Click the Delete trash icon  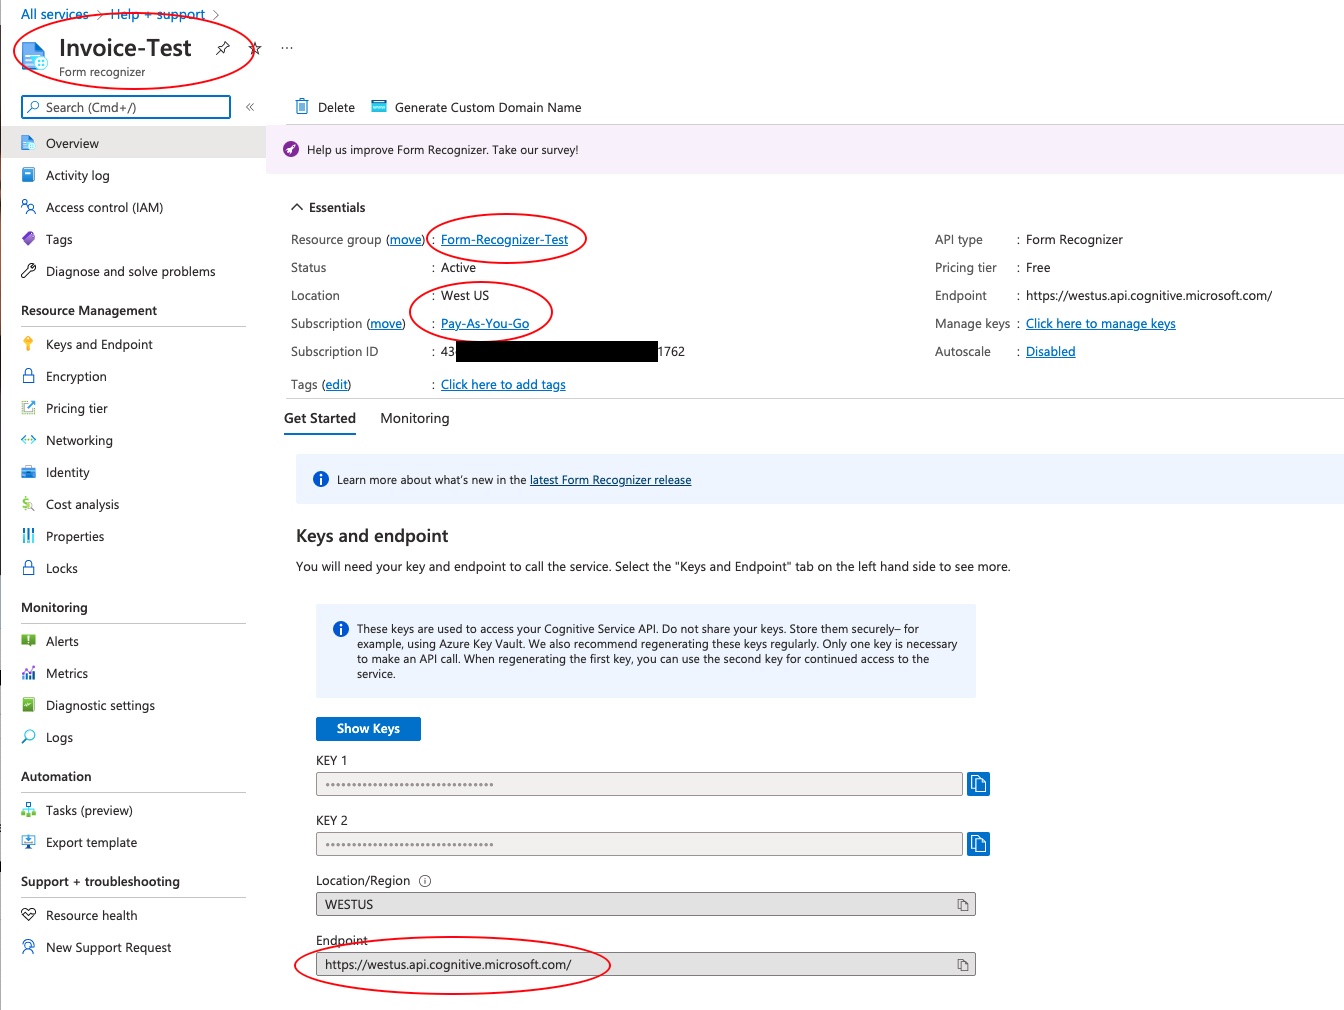point(301,107)
